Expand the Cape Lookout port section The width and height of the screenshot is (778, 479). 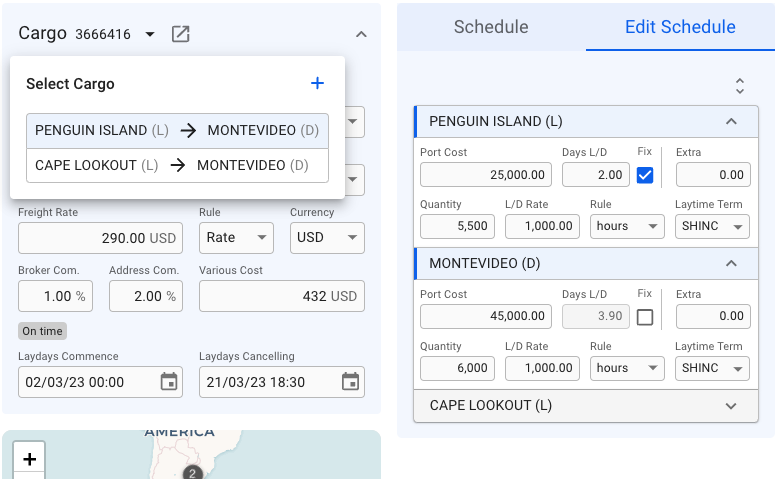tap(731, 406)
